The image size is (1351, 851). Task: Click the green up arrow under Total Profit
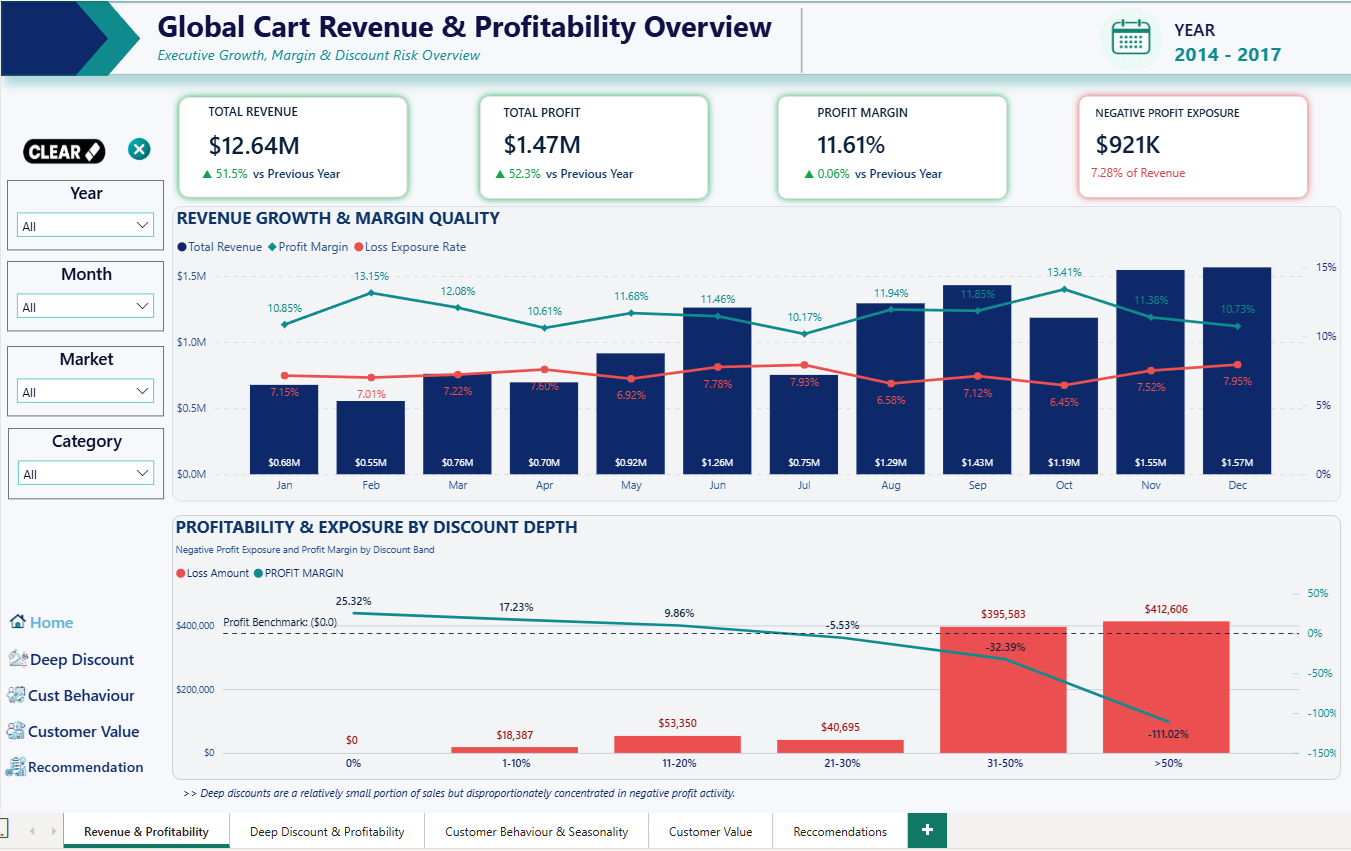[x=500, y=174]
